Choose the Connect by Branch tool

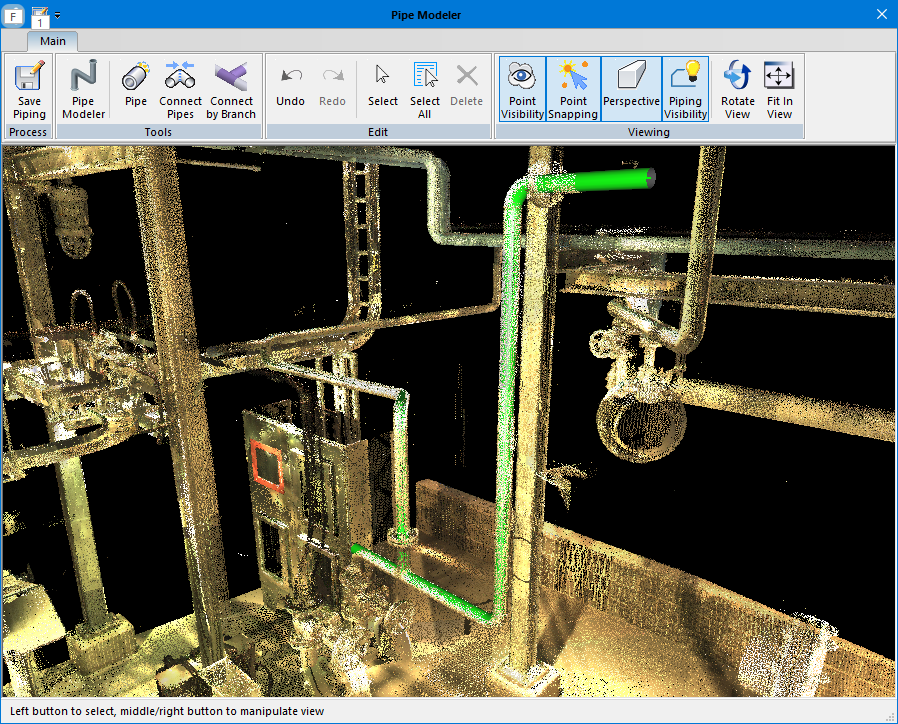[231, 89]
